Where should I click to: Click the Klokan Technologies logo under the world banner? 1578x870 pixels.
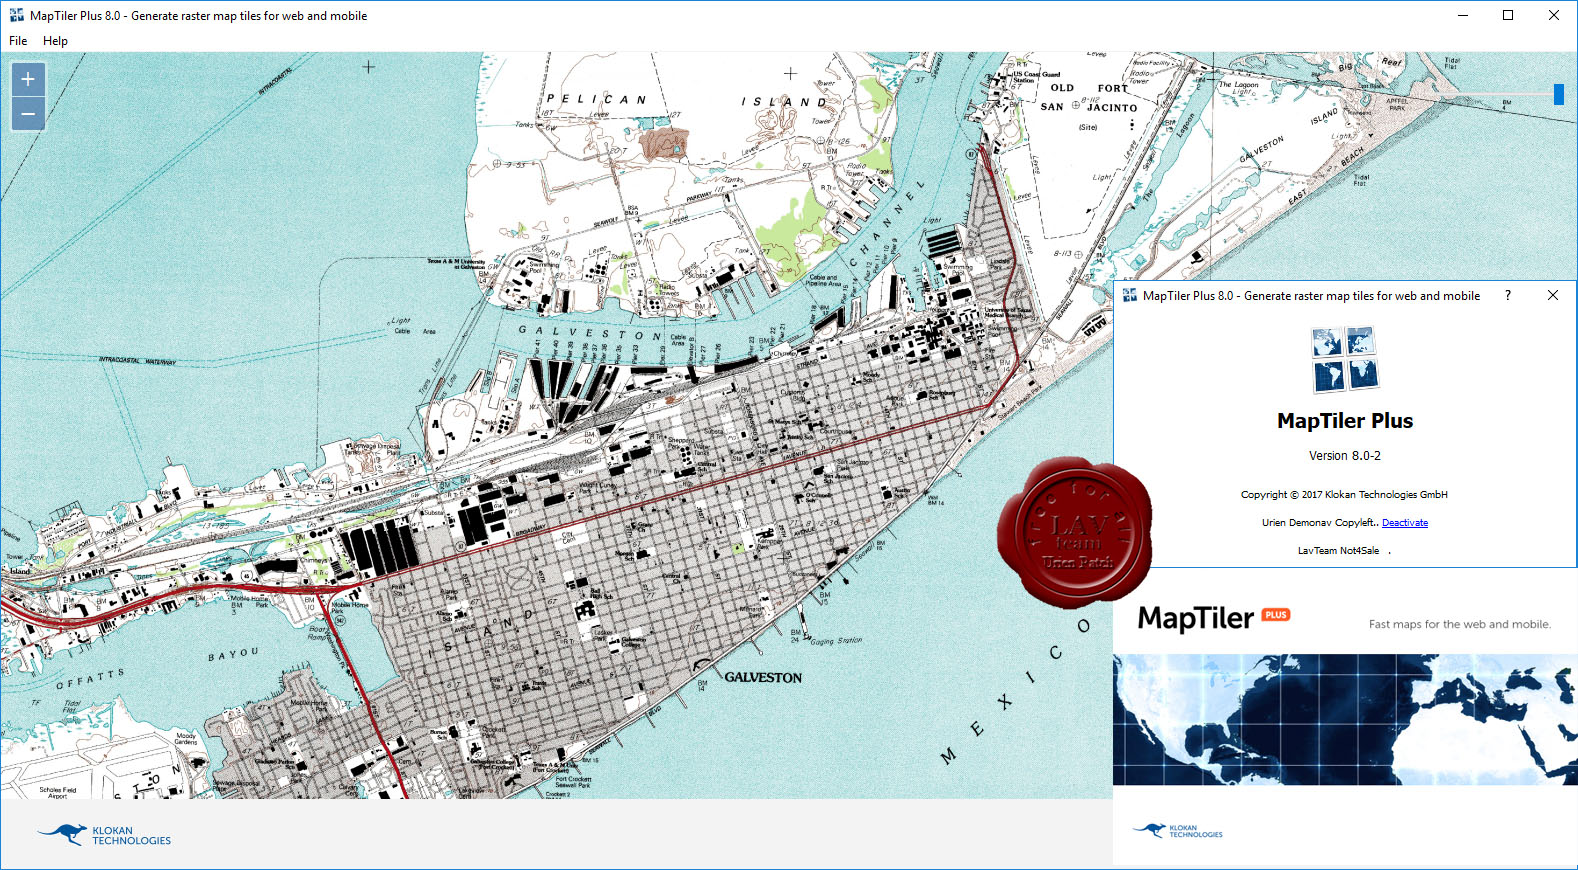pos(1177,831)
